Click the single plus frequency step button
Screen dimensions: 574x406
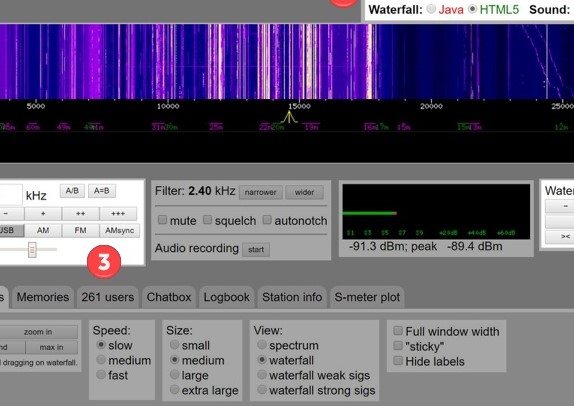click(x=43, y=213)
